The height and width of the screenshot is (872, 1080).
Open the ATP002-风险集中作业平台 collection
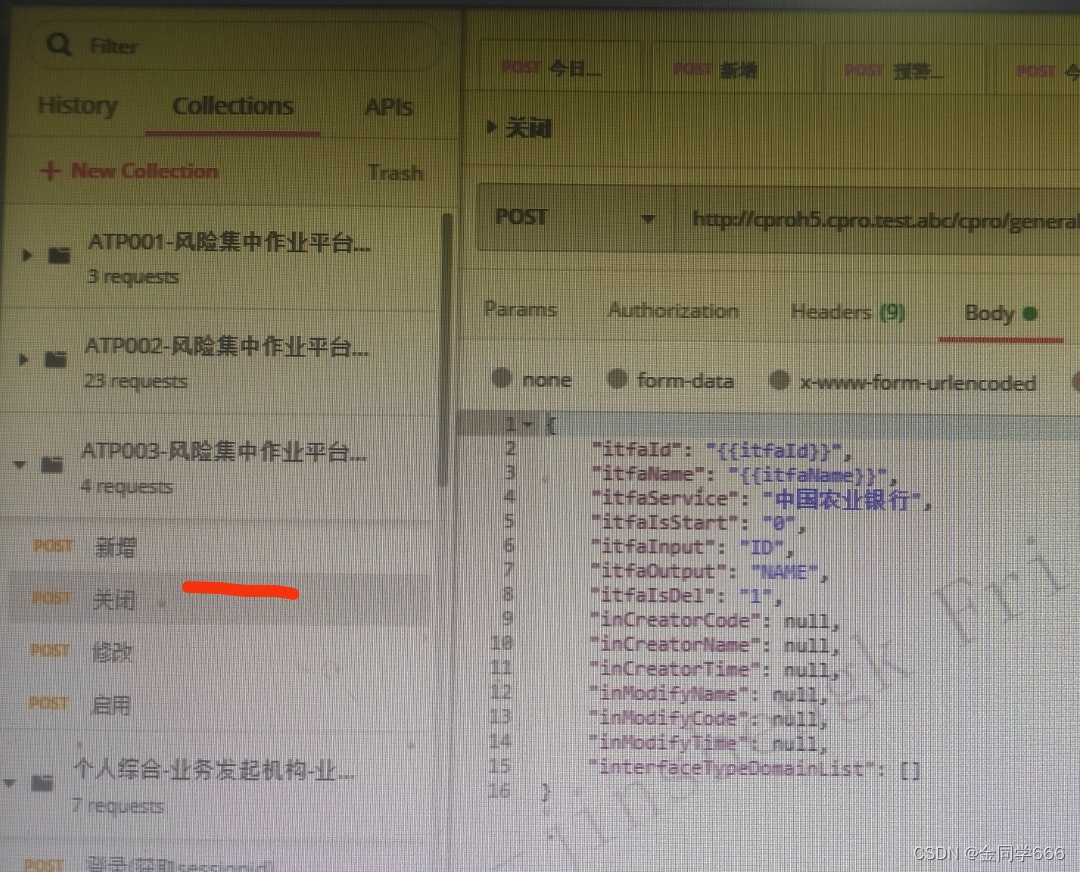click(x=226, y=346)
